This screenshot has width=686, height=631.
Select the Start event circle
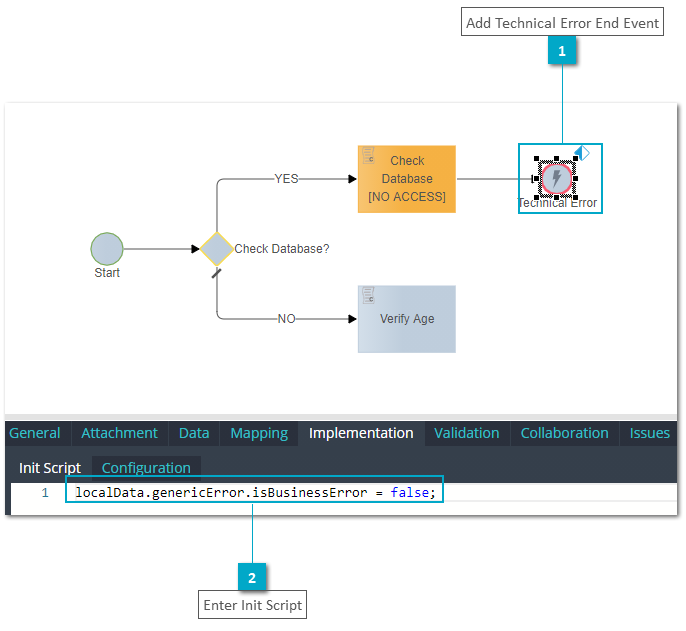click(107, 249)
